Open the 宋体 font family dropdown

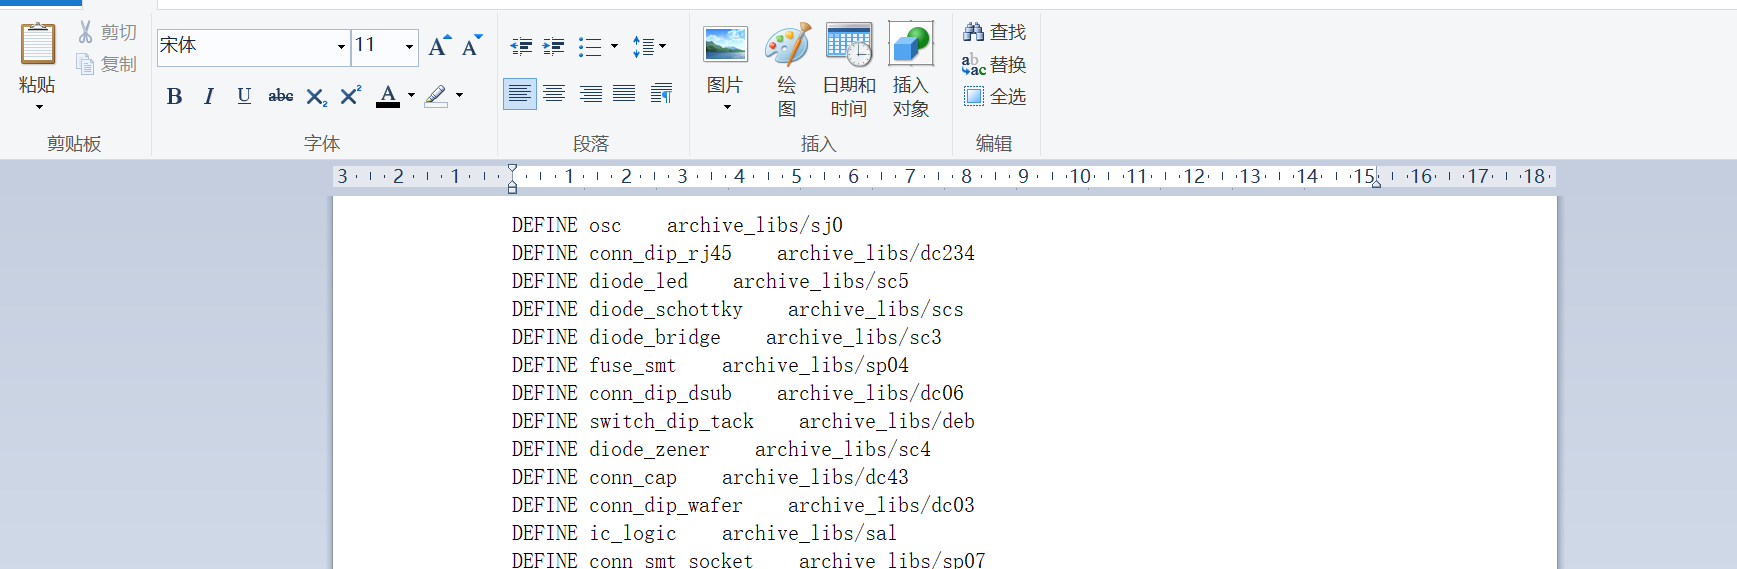341,47
